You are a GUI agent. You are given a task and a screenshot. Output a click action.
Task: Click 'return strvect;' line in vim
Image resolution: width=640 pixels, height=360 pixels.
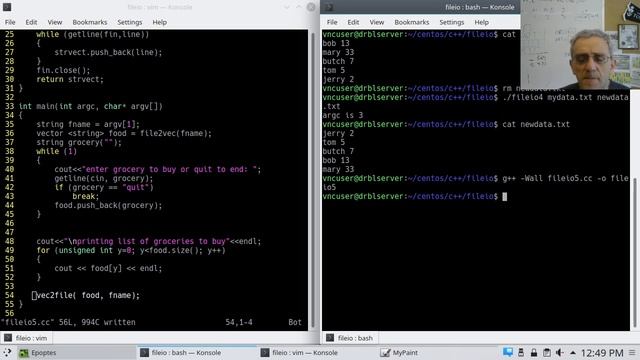70,79
